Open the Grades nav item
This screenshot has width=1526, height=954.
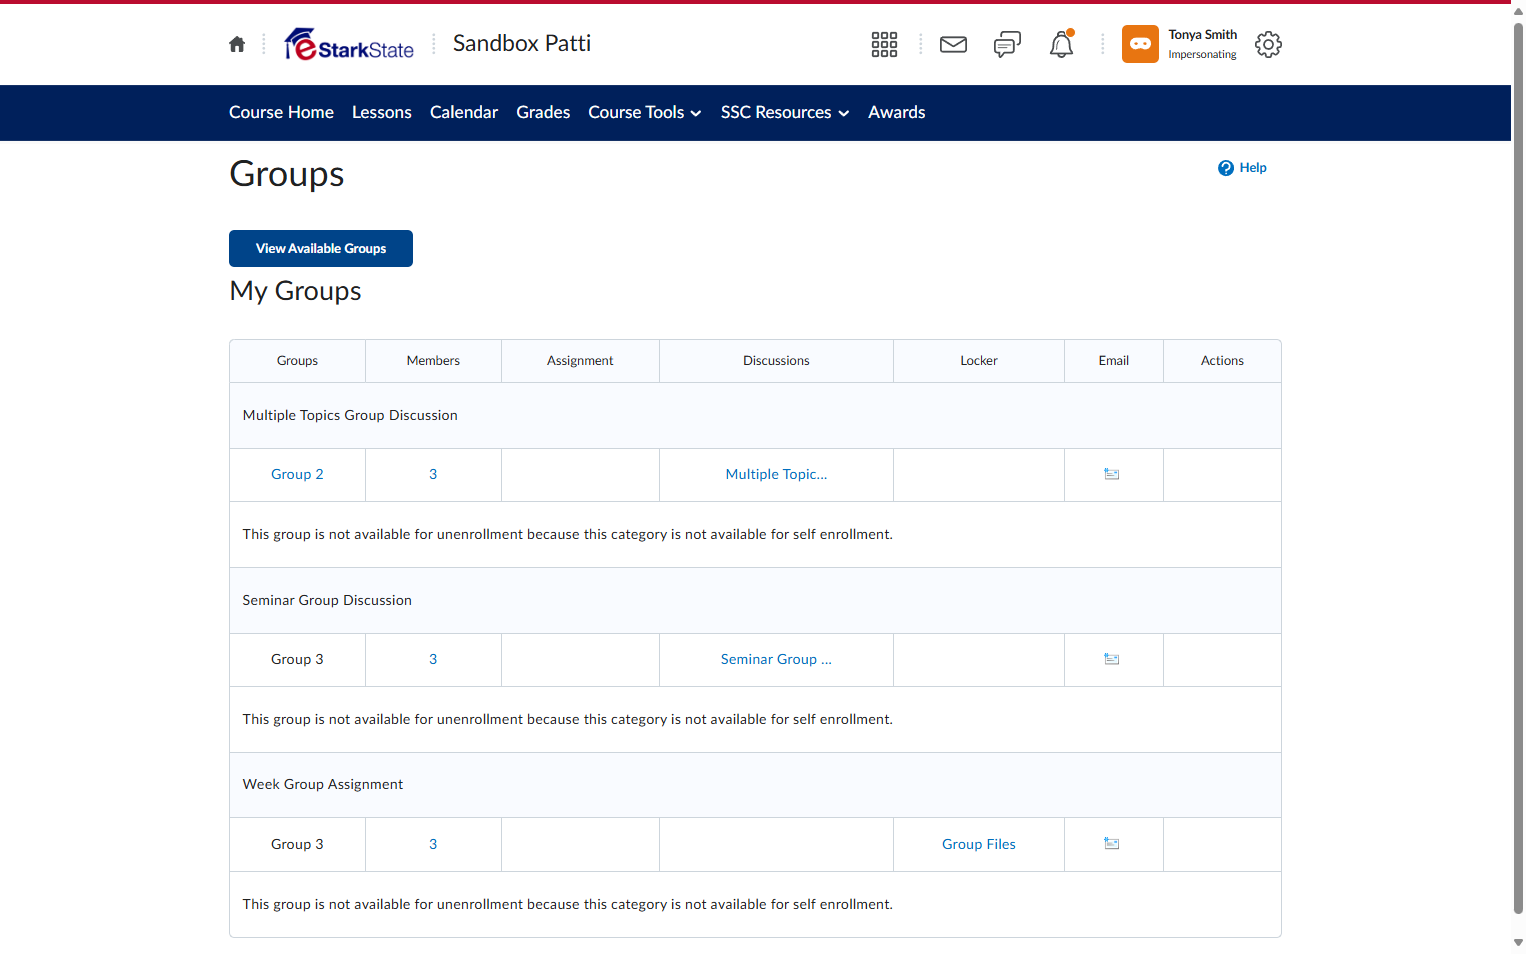(543, 113)
